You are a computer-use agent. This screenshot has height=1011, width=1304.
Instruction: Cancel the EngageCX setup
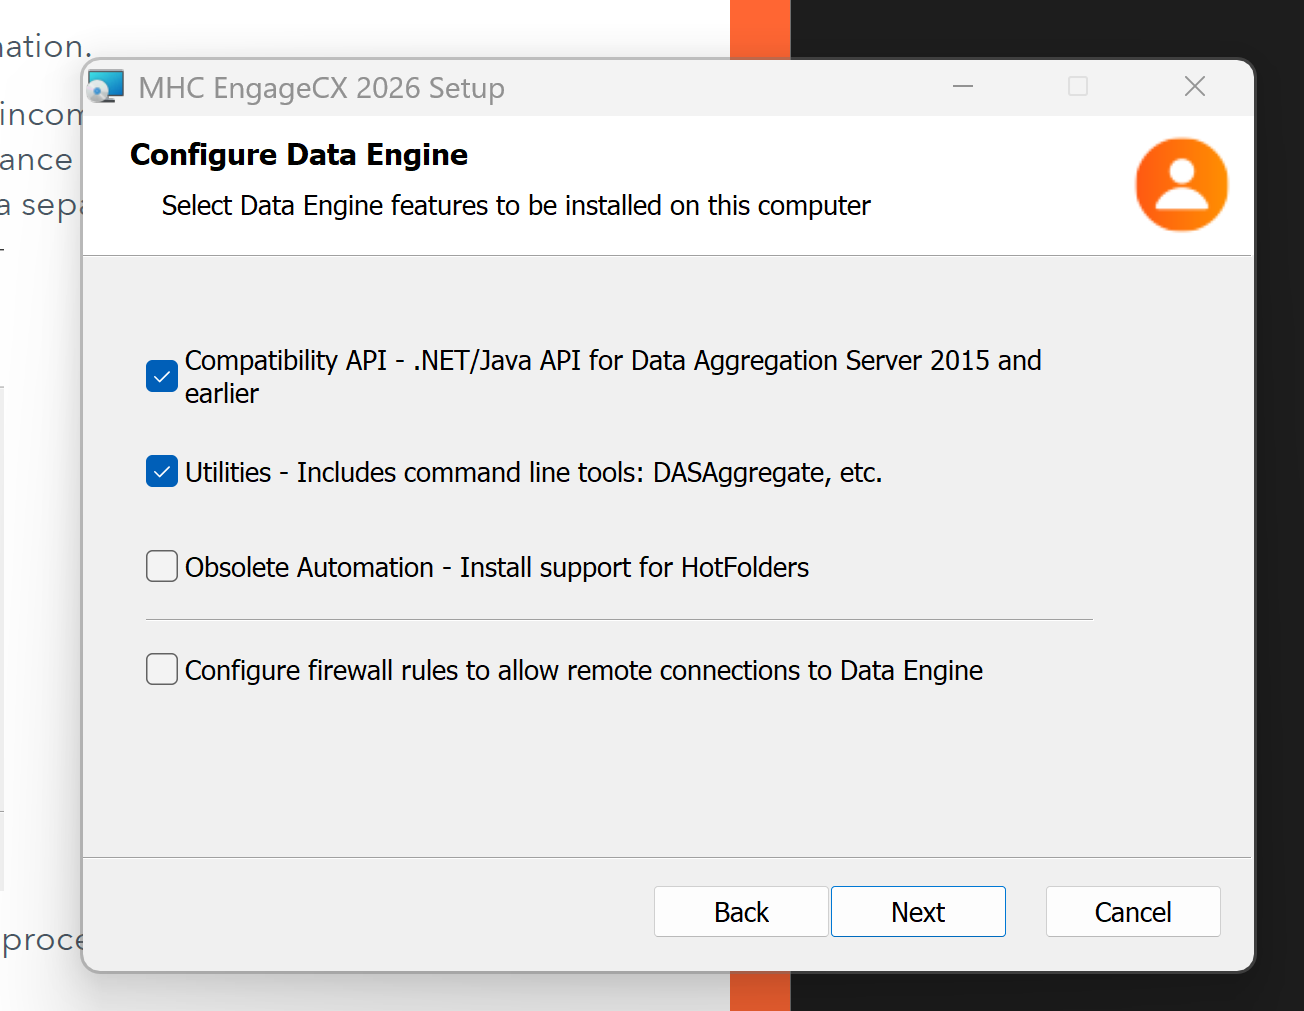tap(1133, 911)
